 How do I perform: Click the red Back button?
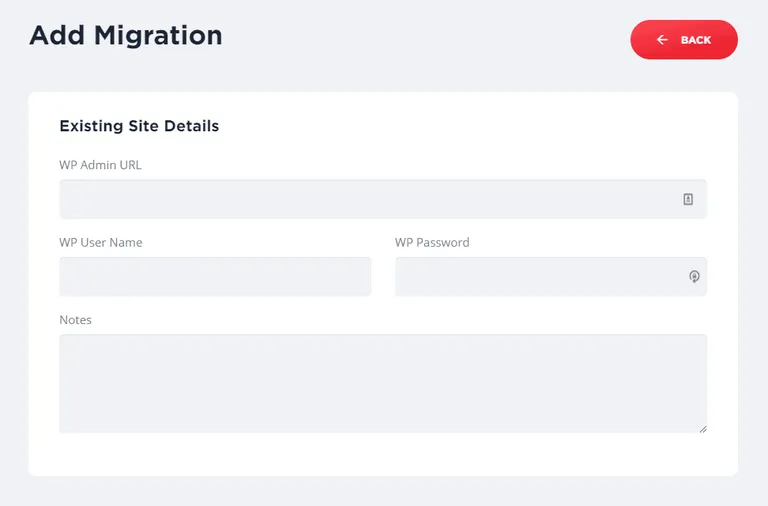[684, 40]
